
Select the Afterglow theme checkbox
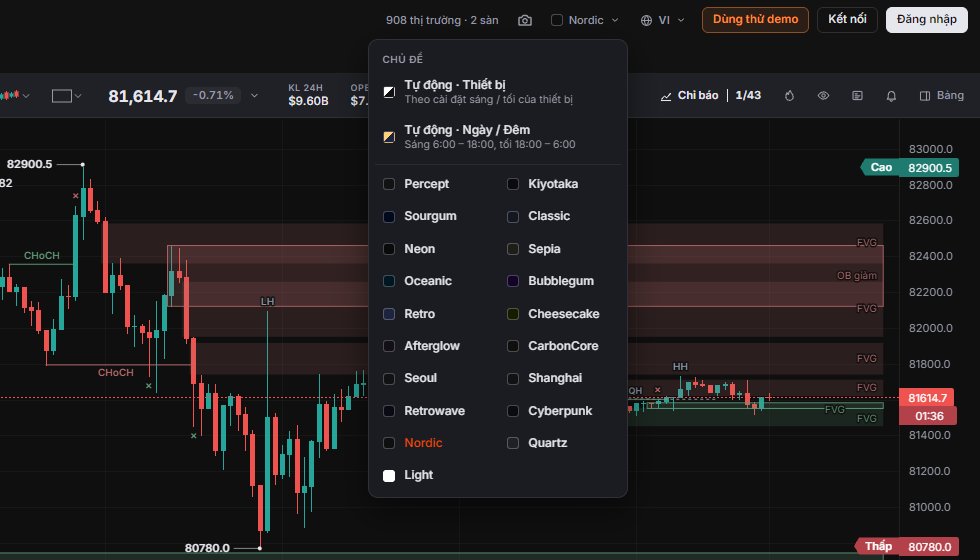[x=389, y=346]
